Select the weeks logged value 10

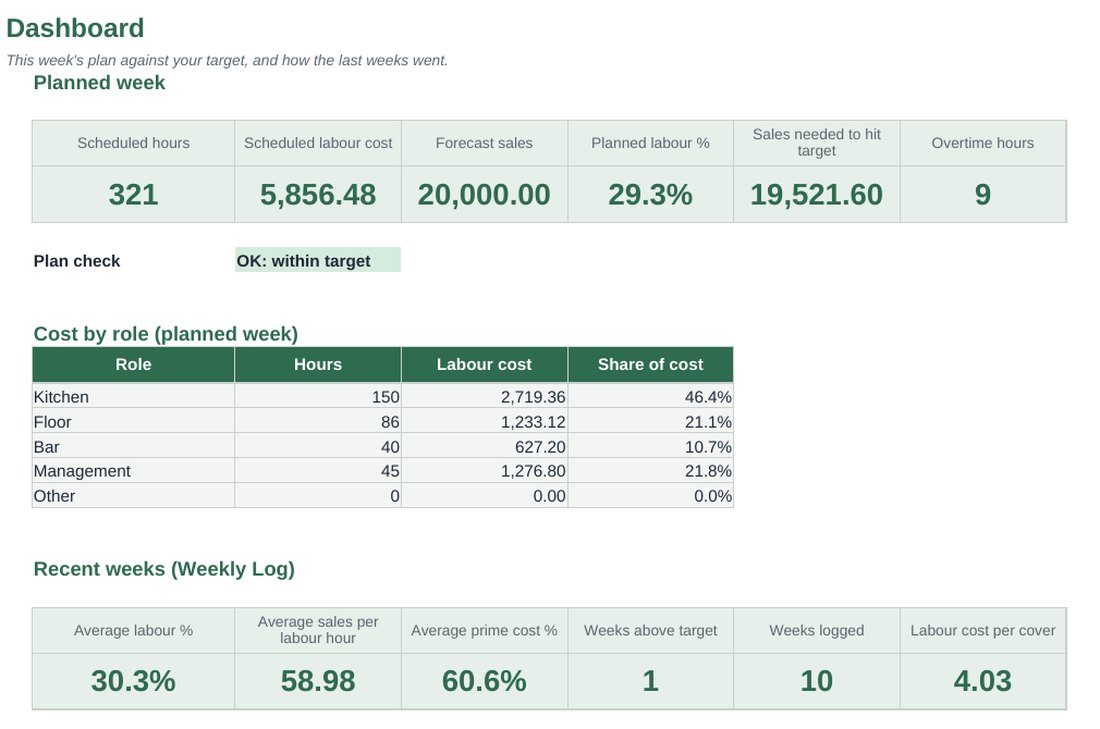coord(817,681)
